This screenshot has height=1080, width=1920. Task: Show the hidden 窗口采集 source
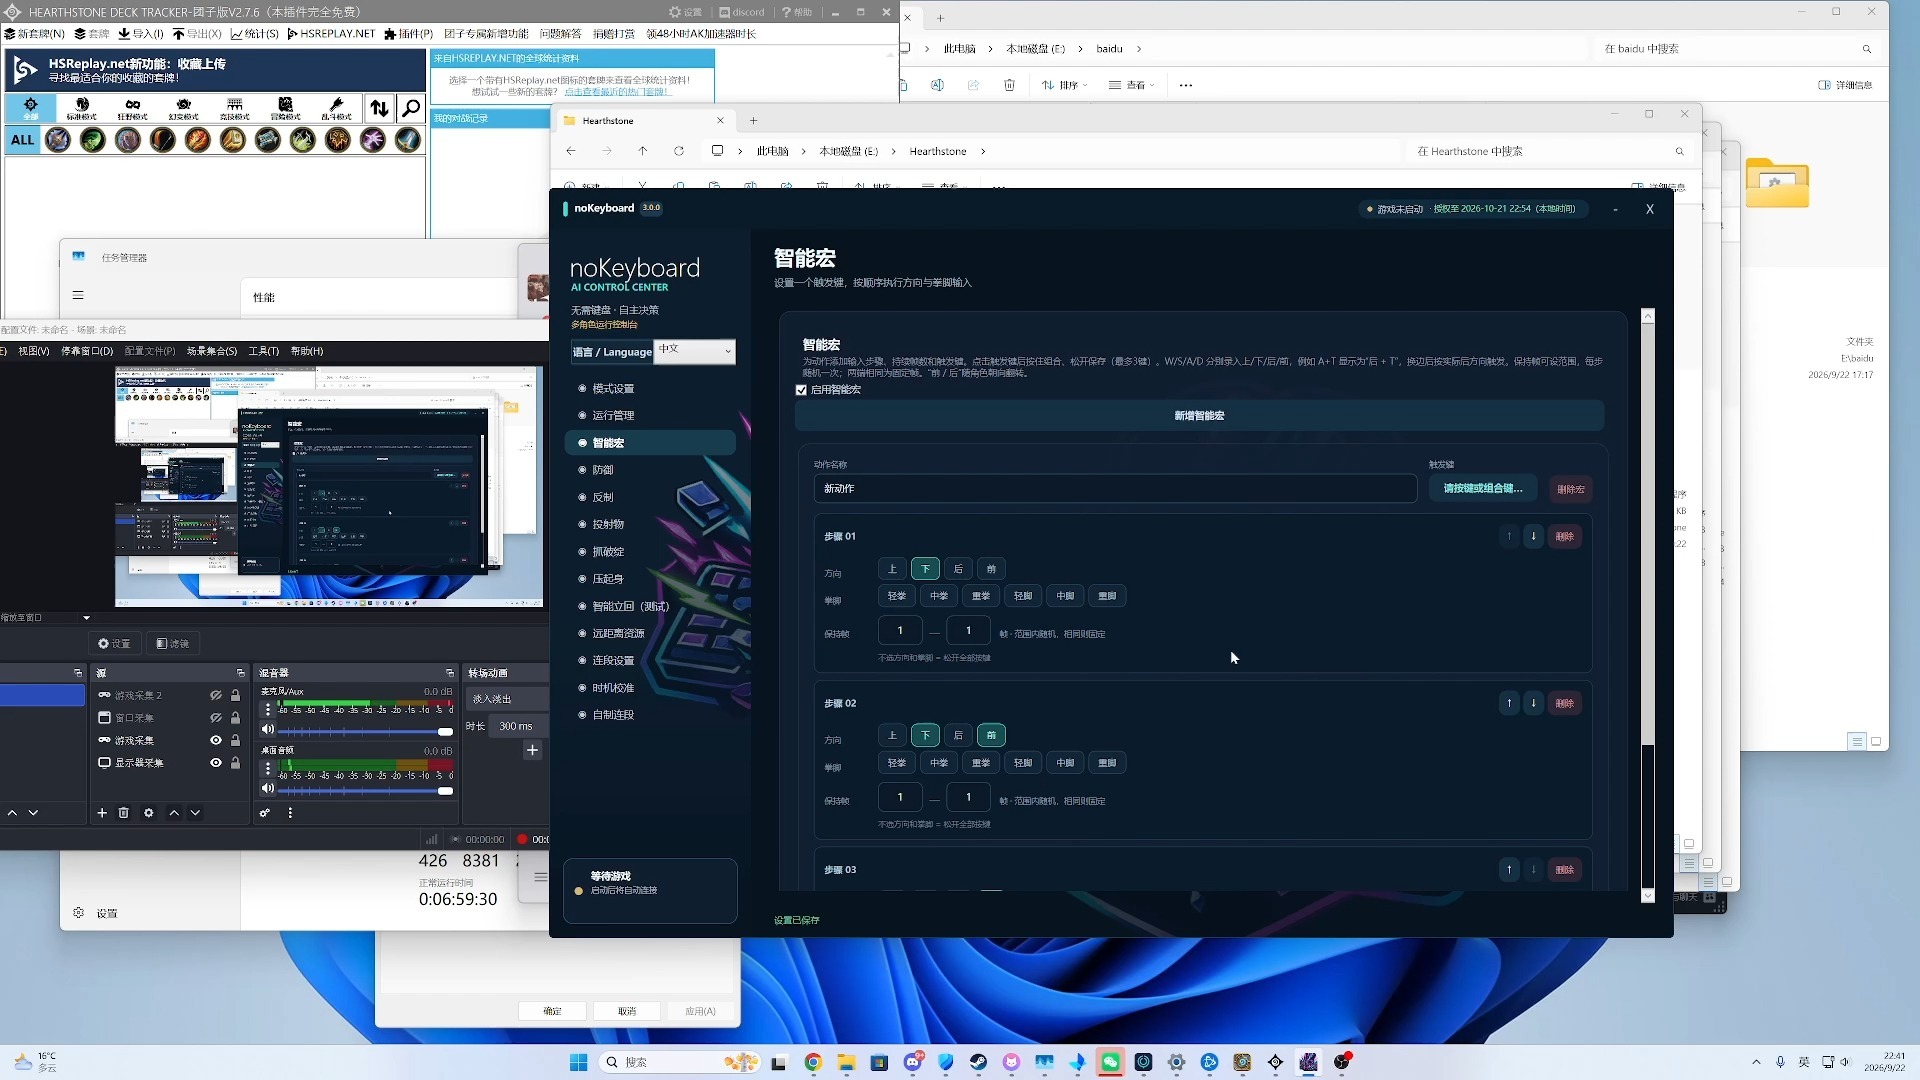pos(215,718)
